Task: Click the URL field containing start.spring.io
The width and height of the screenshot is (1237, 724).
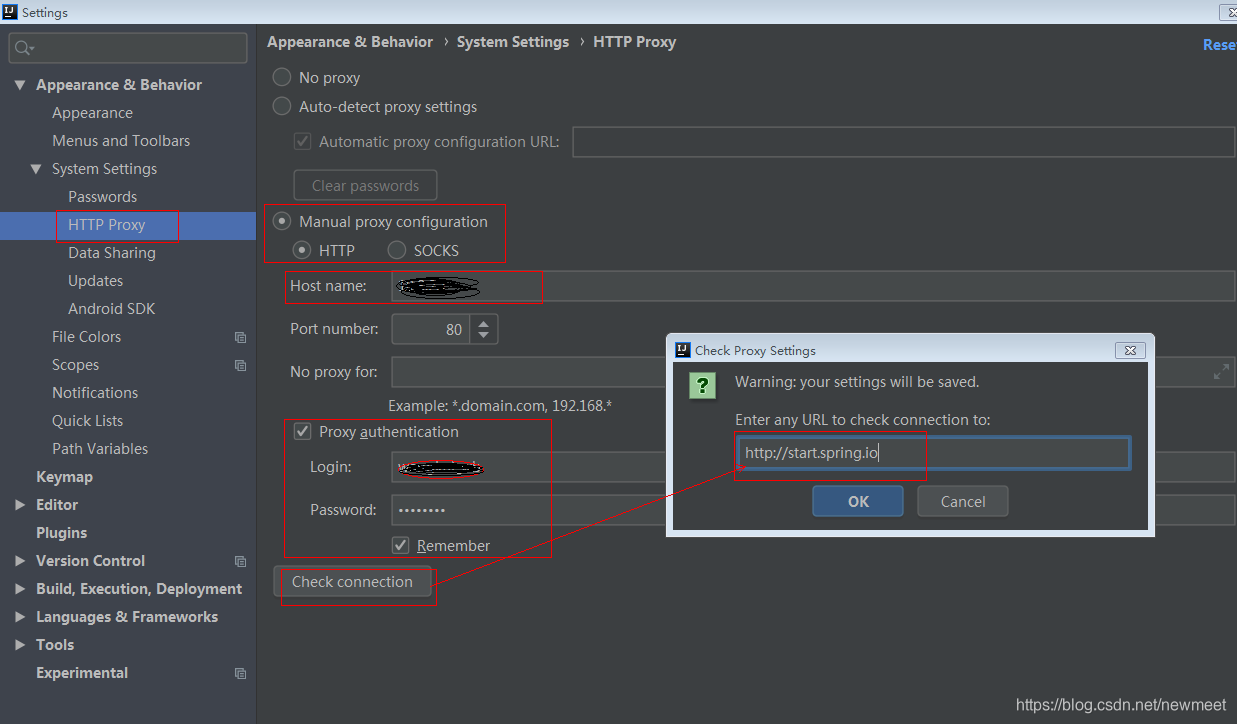Action: [933, 453]
